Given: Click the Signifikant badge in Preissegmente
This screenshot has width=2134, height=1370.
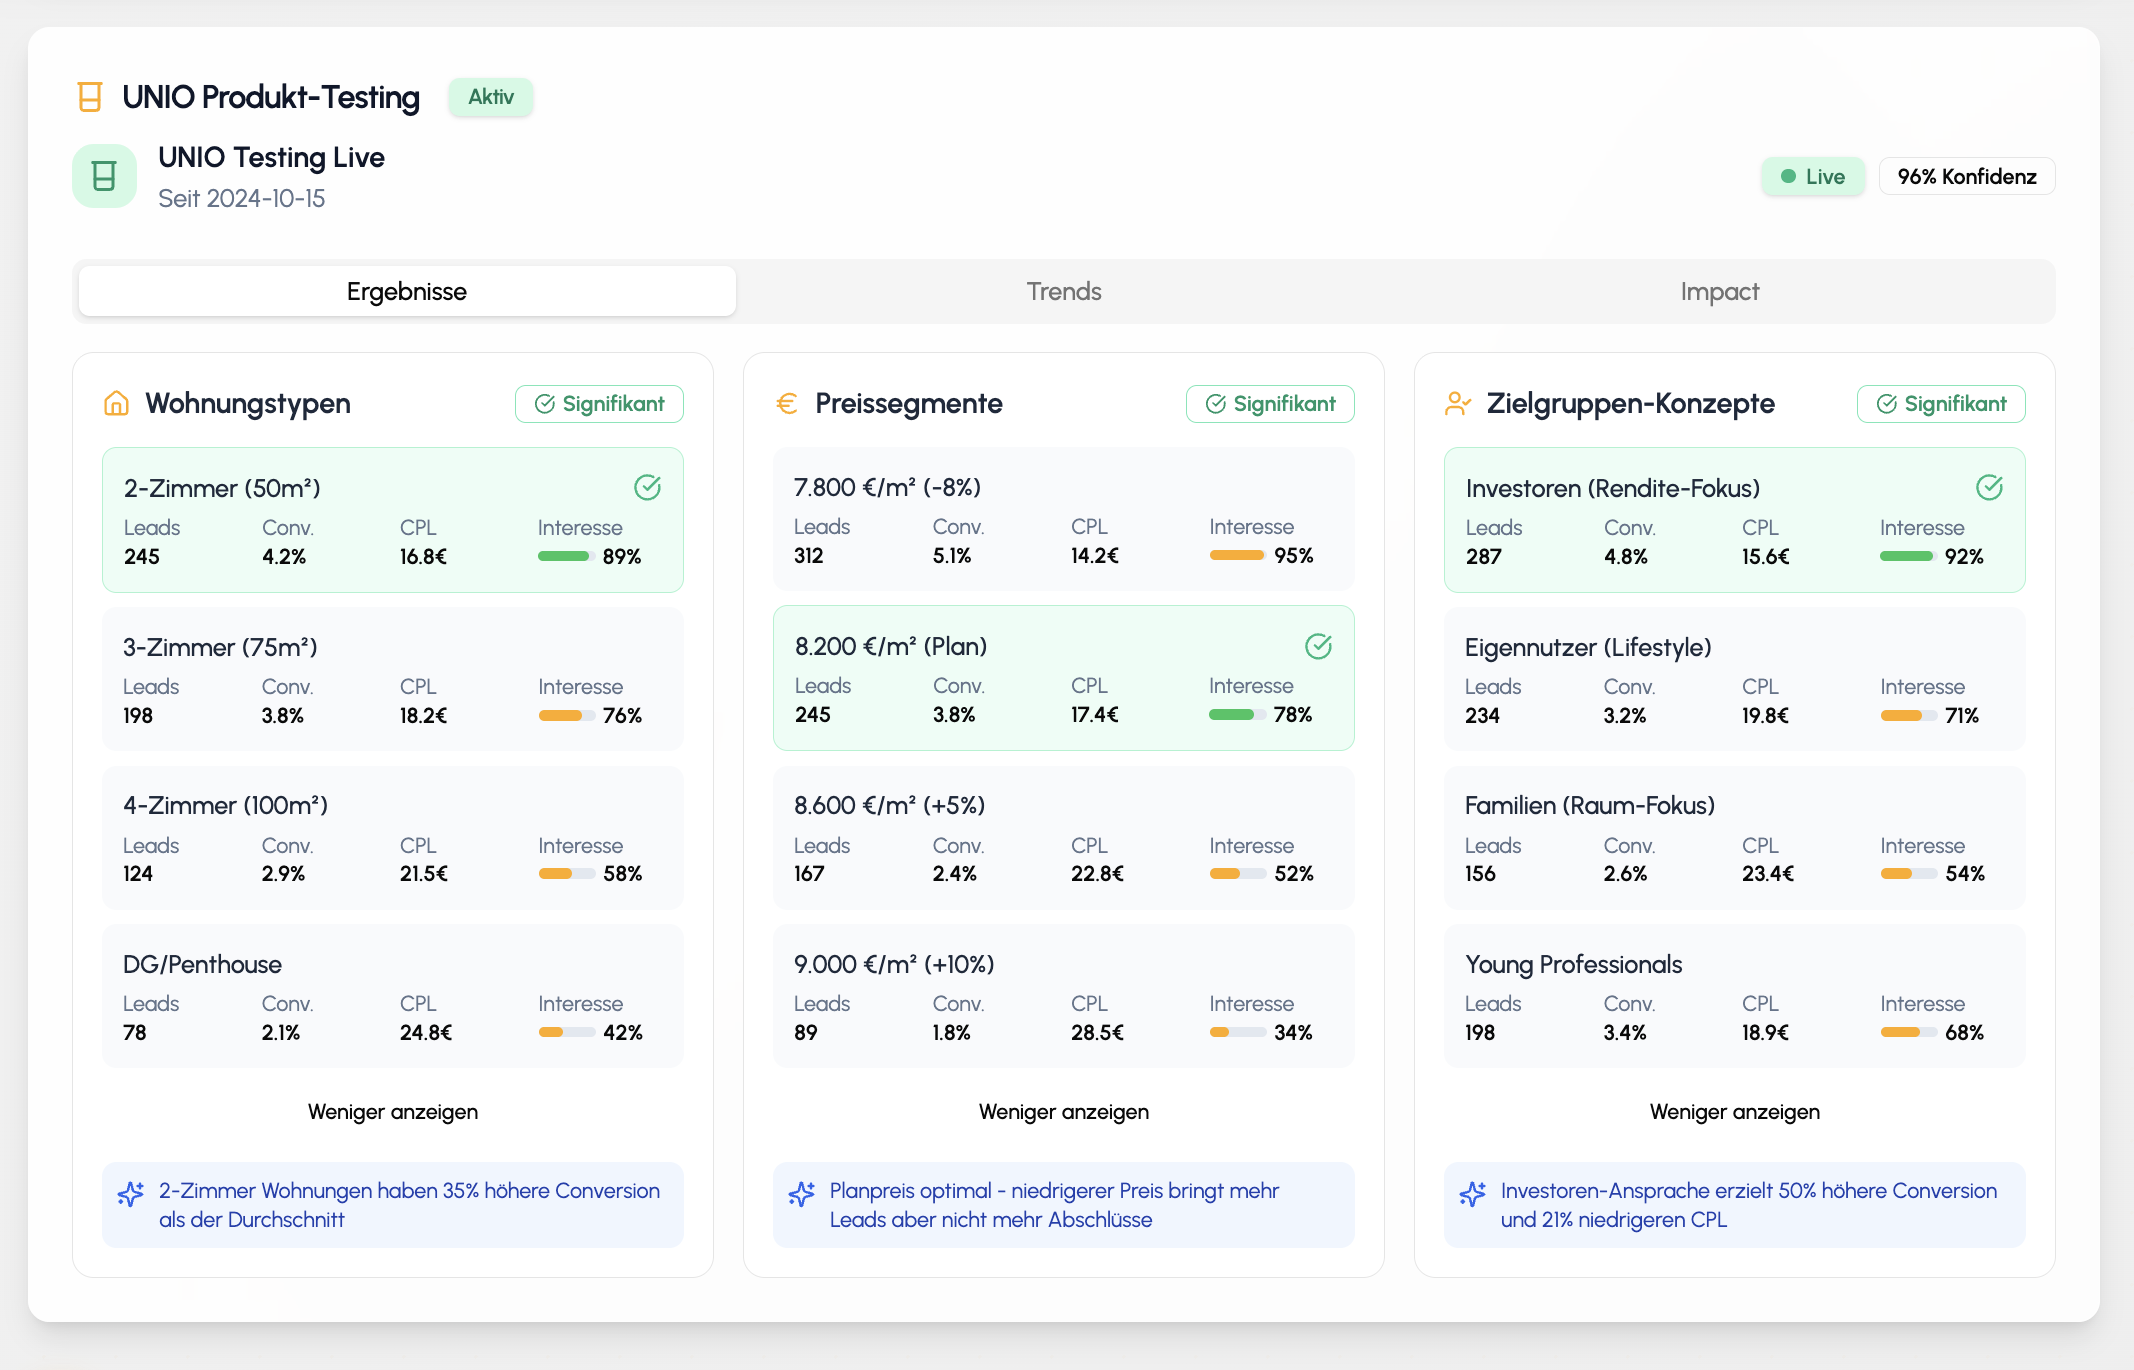Looking at the screenshot, I should pos(1270,404).
